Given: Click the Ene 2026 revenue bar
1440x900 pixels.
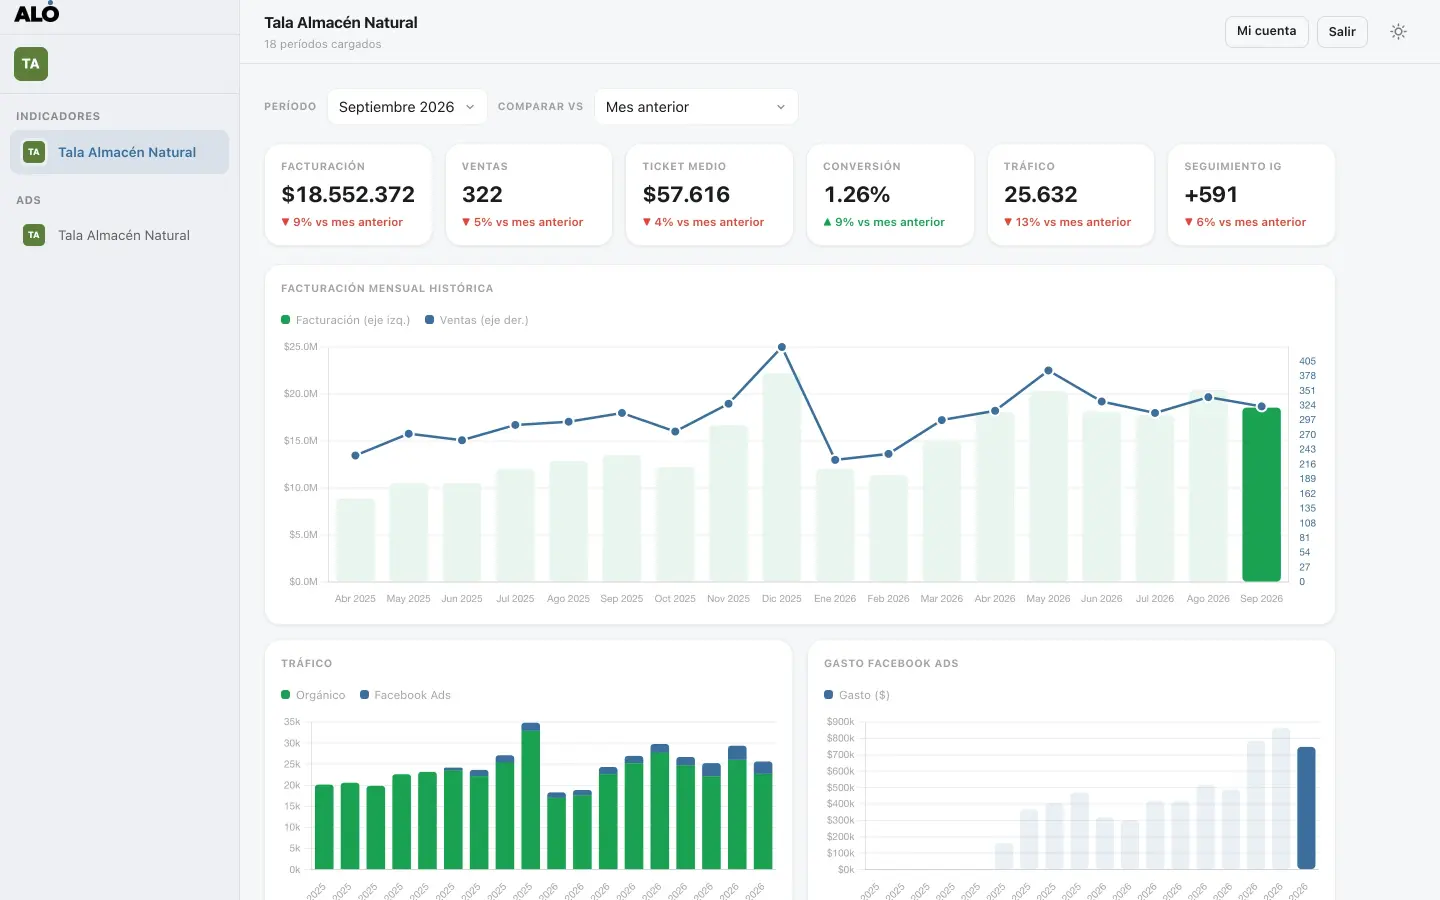Looking at the screenshot, I should (835, 525).
